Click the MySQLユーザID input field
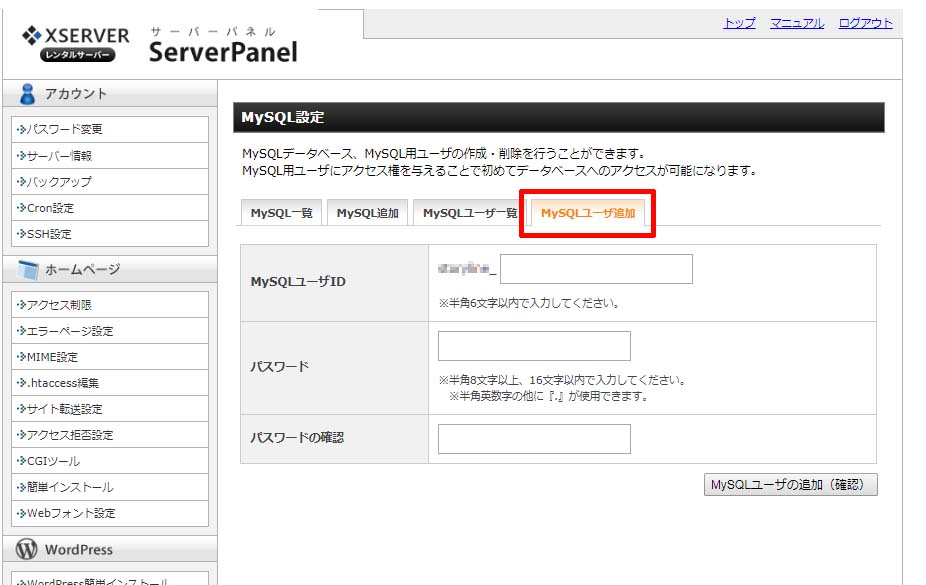926x585 pixels. (x=596, y=269)
